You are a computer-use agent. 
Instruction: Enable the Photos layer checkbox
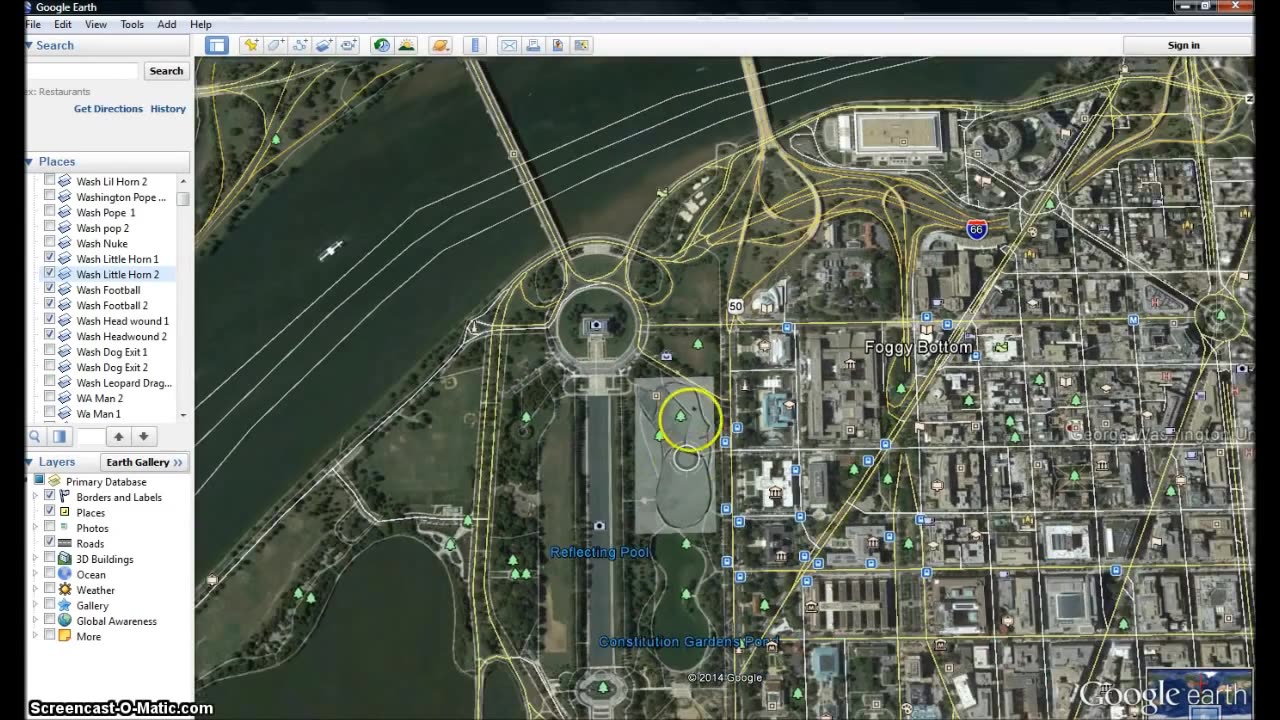pyautogui.click(x=49, y=528)
